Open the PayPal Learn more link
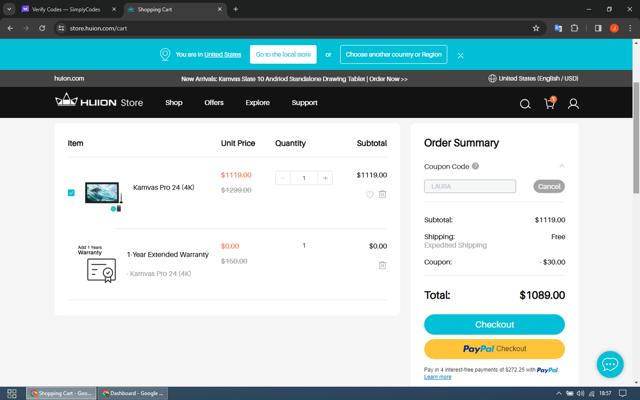640x400 pixels. click(438, 377)
